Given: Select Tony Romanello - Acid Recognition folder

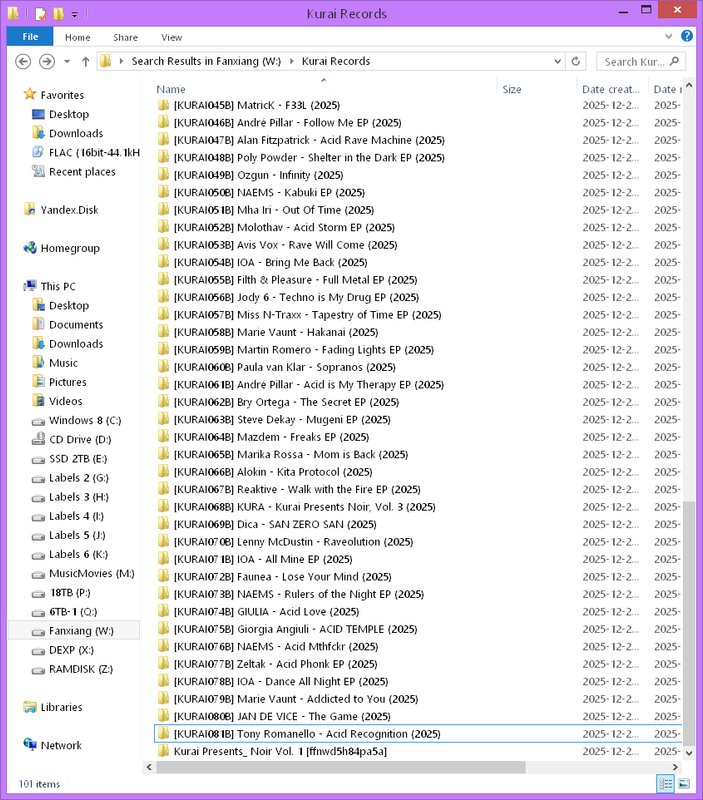Looking at the screenshot, I should [307, 734].
